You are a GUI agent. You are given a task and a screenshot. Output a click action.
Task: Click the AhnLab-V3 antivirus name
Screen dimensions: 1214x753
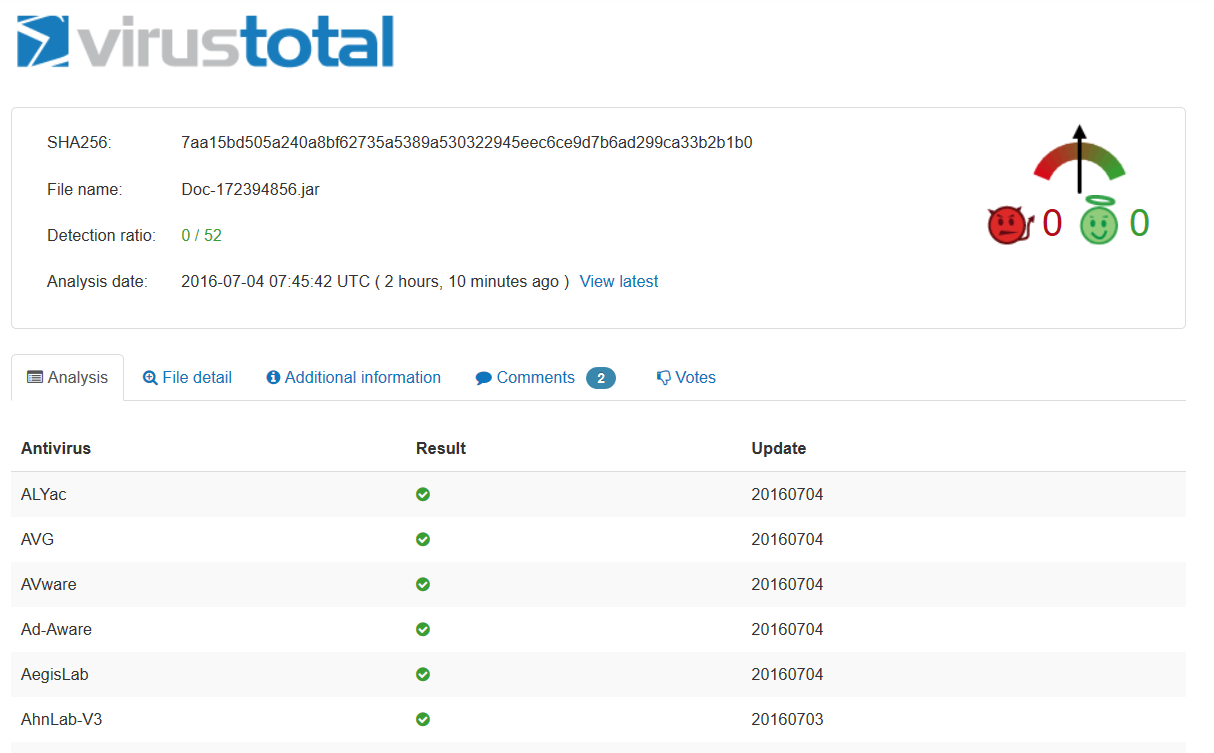coord(60,719)
